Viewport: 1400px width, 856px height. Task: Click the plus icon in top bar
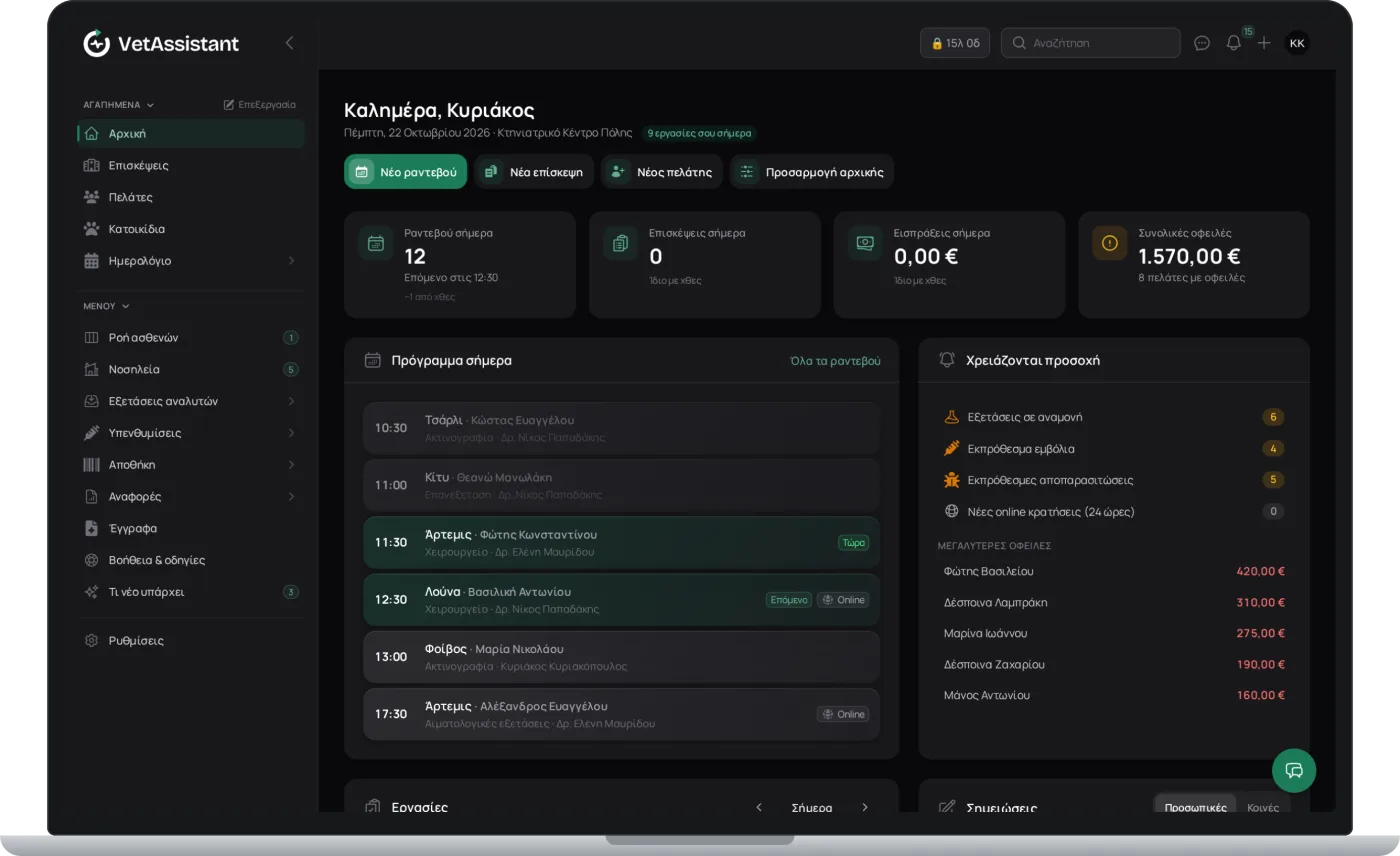[x=1264, y=43]
